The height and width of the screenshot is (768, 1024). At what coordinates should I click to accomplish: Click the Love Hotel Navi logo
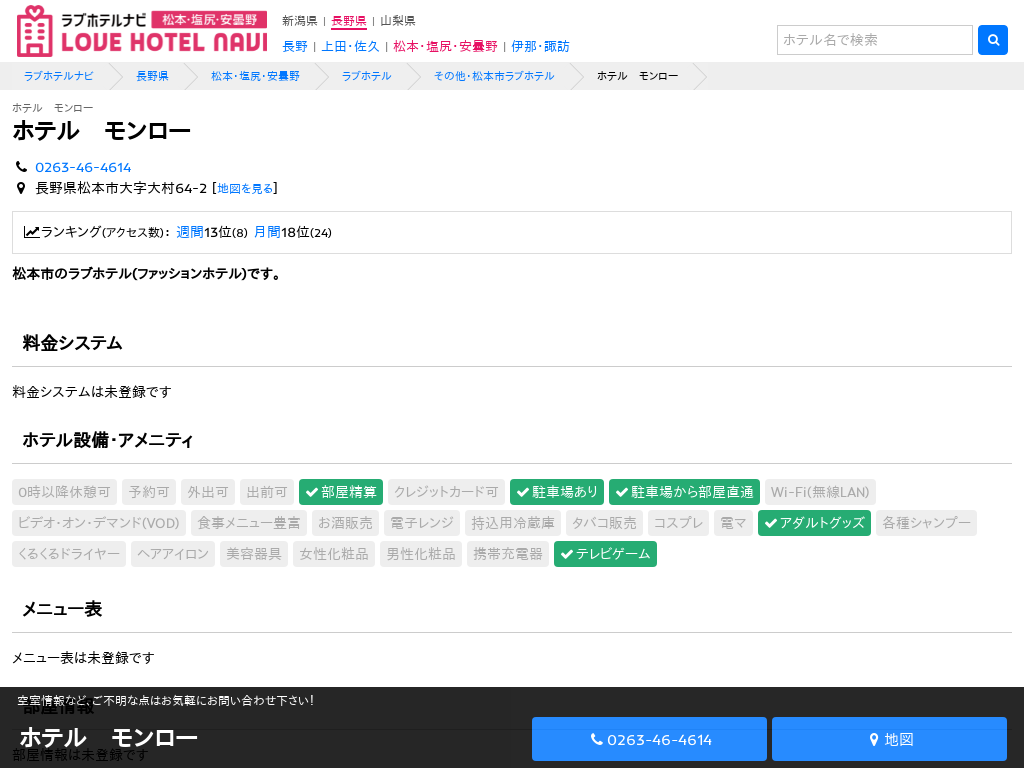click(x=142, y=31)
